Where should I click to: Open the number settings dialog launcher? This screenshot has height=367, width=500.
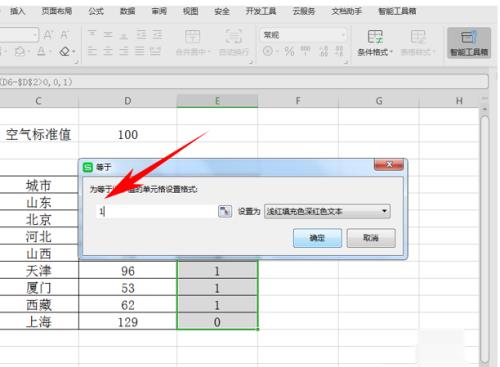click(x=346, y=62)
